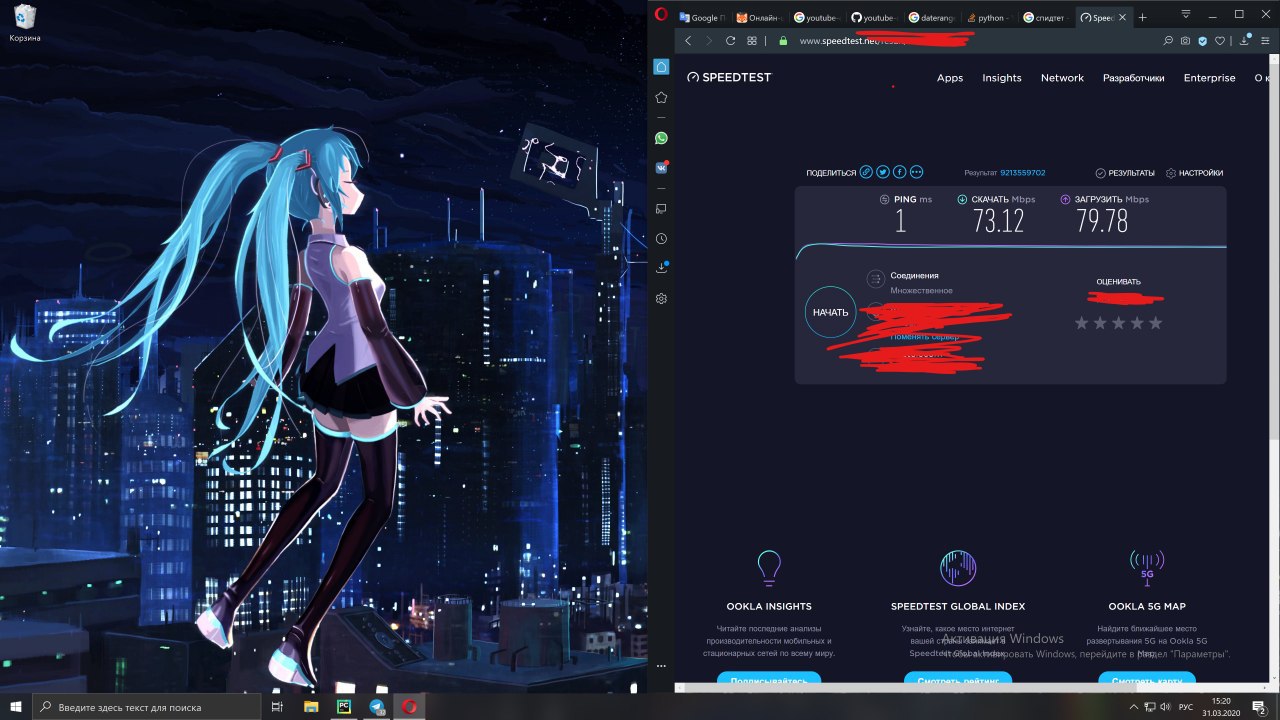Click Windows taskbar search box

point(147,706)
